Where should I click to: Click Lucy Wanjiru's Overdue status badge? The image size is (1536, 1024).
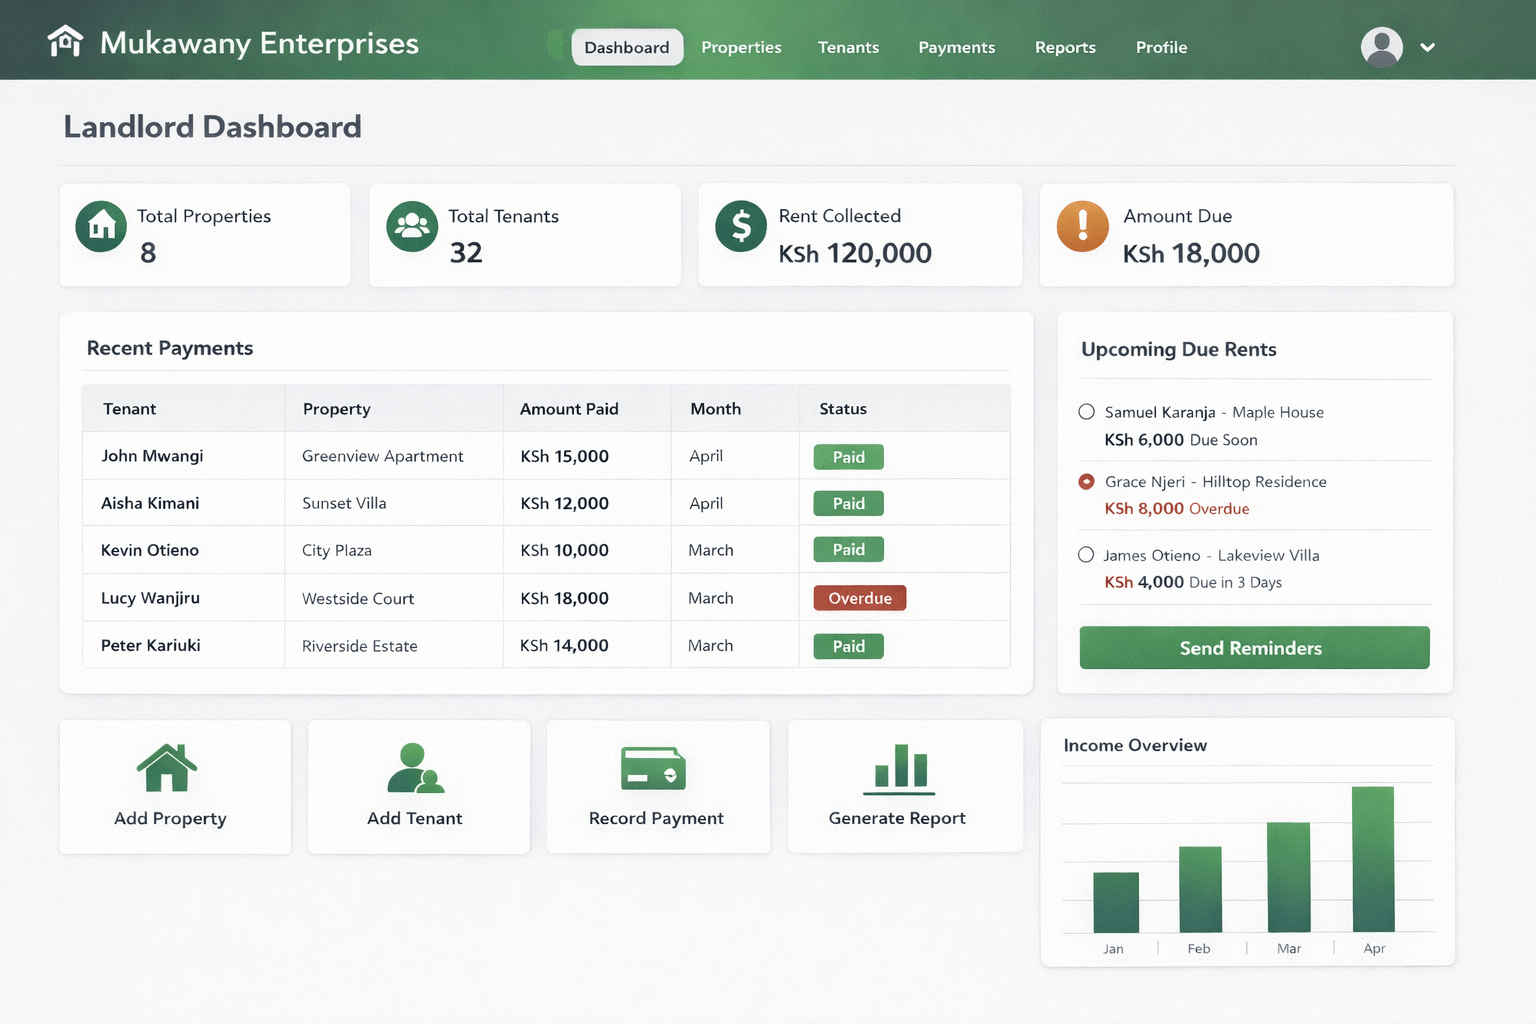859,597
